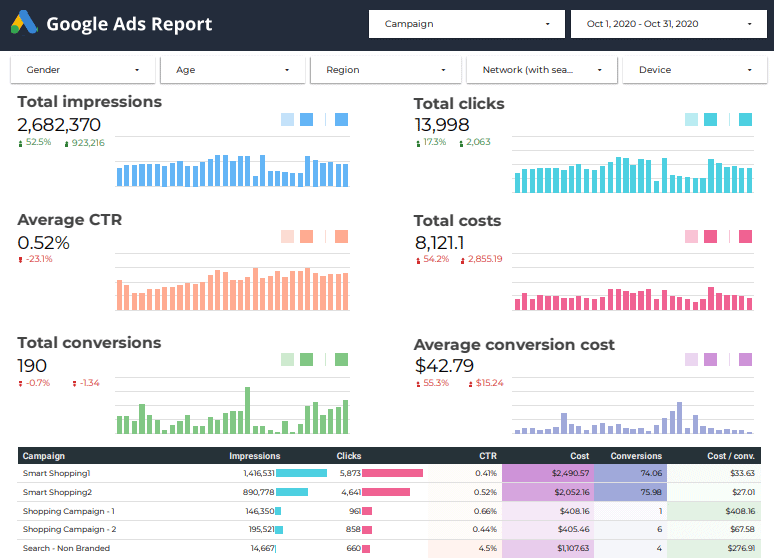Sort table by Clicks column header
The image size is (774, 560).
pos(348,456)
